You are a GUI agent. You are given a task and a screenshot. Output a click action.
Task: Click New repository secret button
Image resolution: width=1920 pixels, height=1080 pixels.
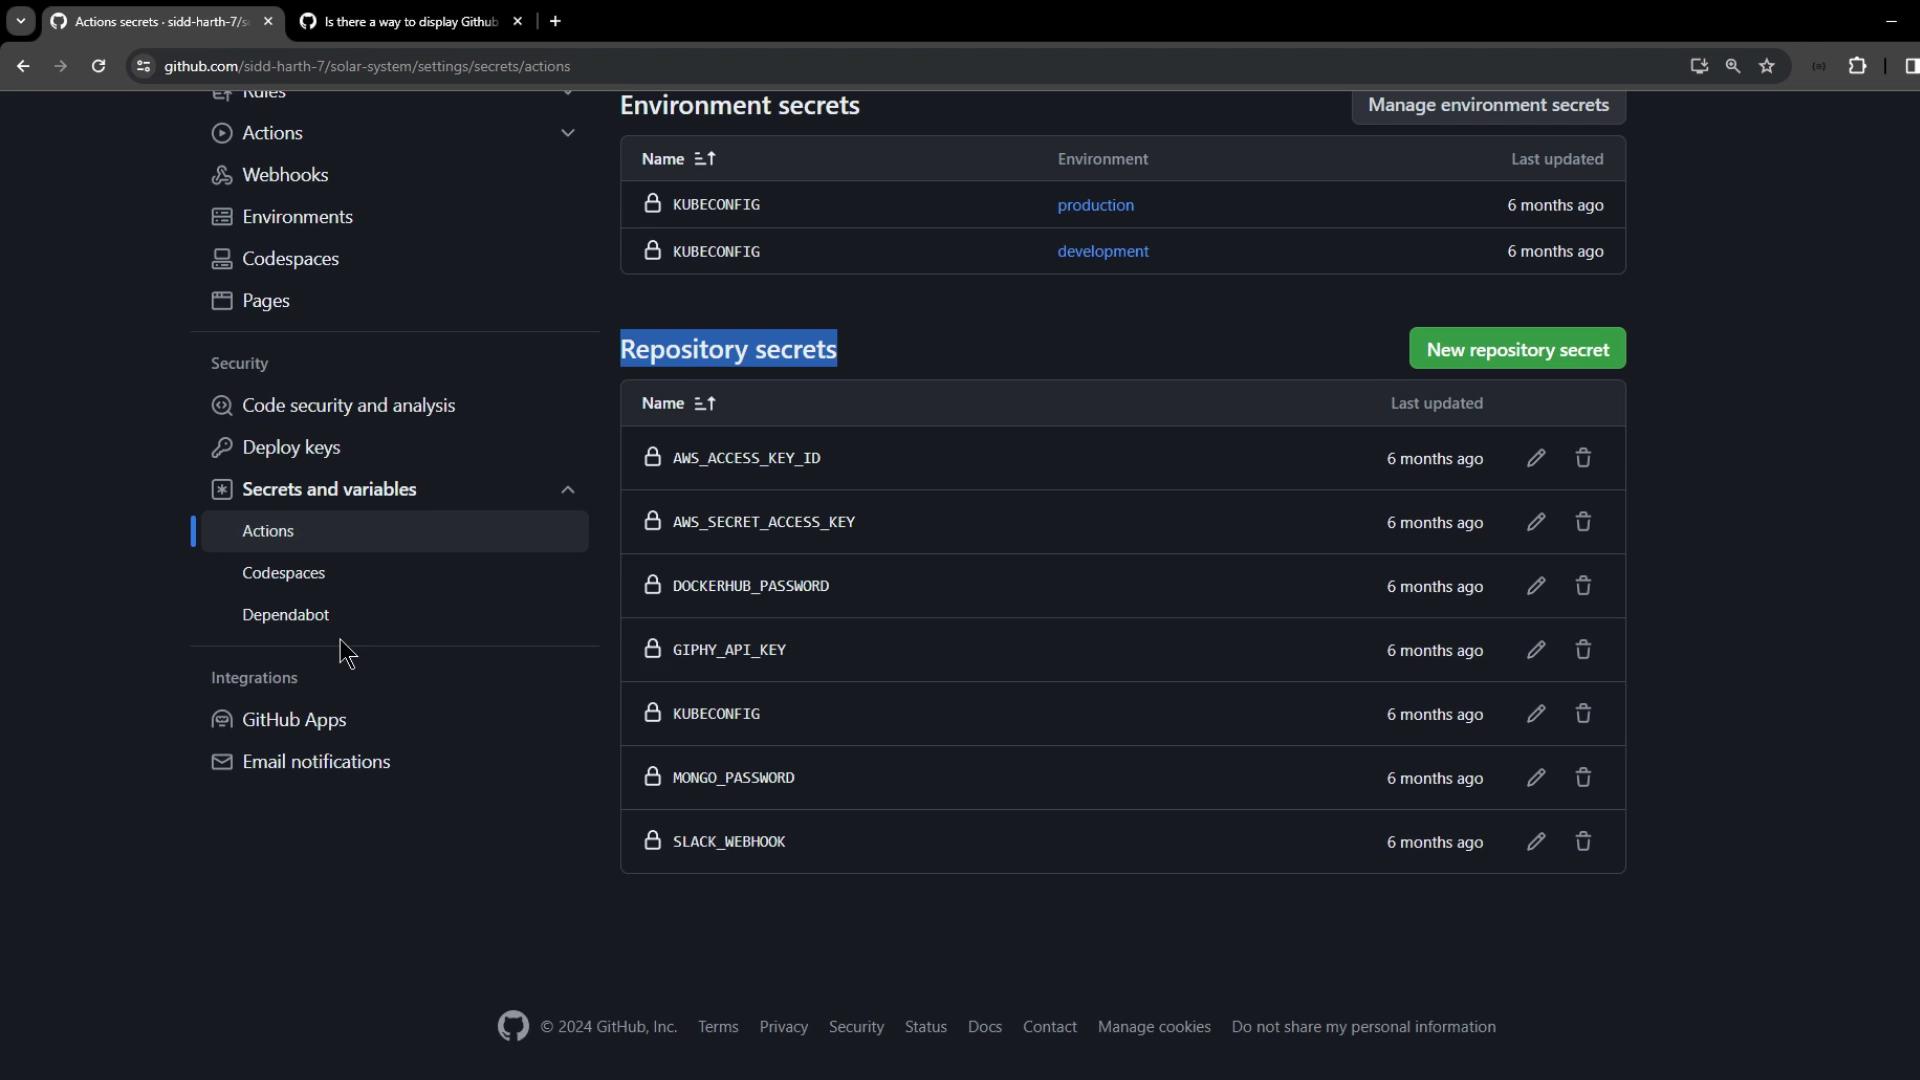[1517, 349]
